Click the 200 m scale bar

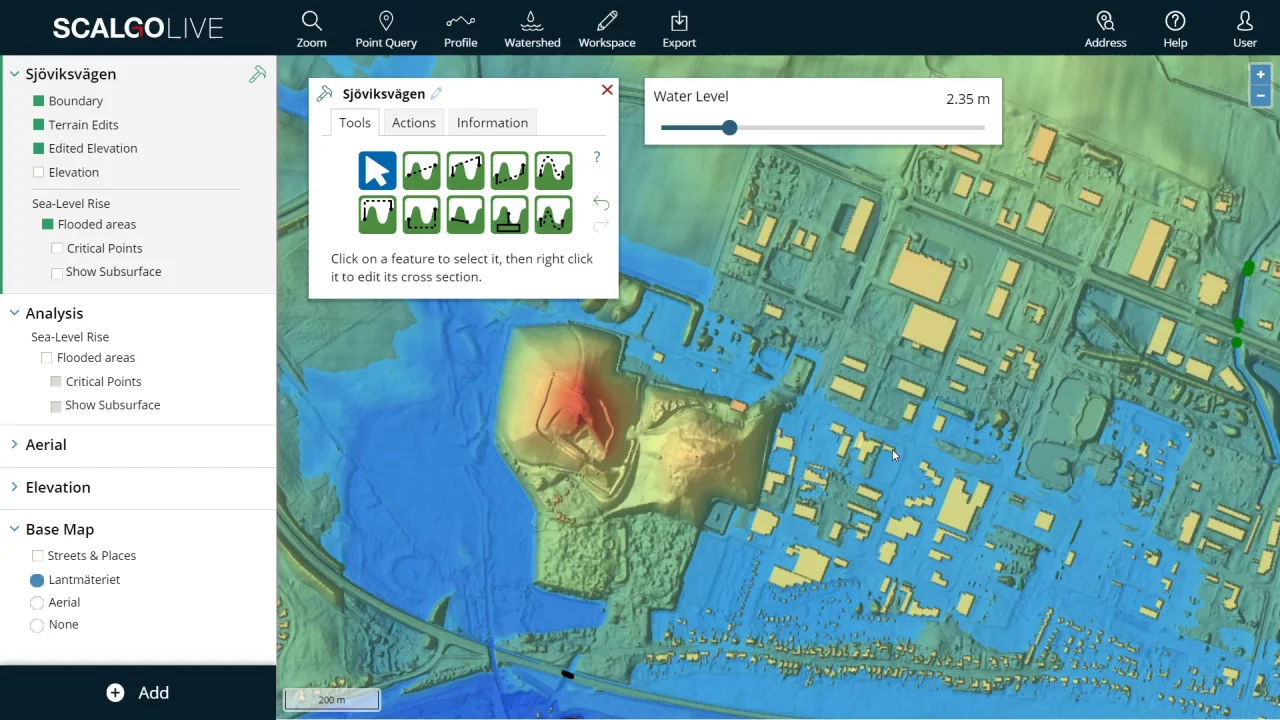[332, 700]
